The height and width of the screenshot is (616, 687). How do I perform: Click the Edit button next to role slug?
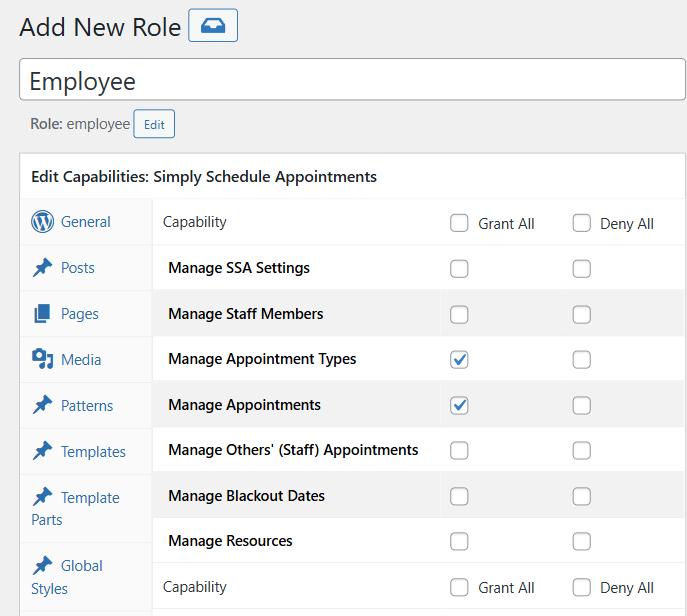(154, 124)
